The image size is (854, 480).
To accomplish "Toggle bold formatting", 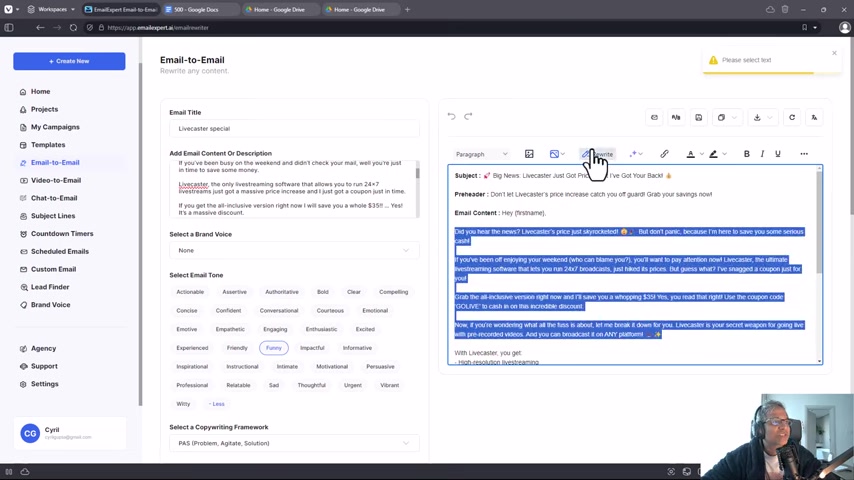I will (x=747, y=154).
